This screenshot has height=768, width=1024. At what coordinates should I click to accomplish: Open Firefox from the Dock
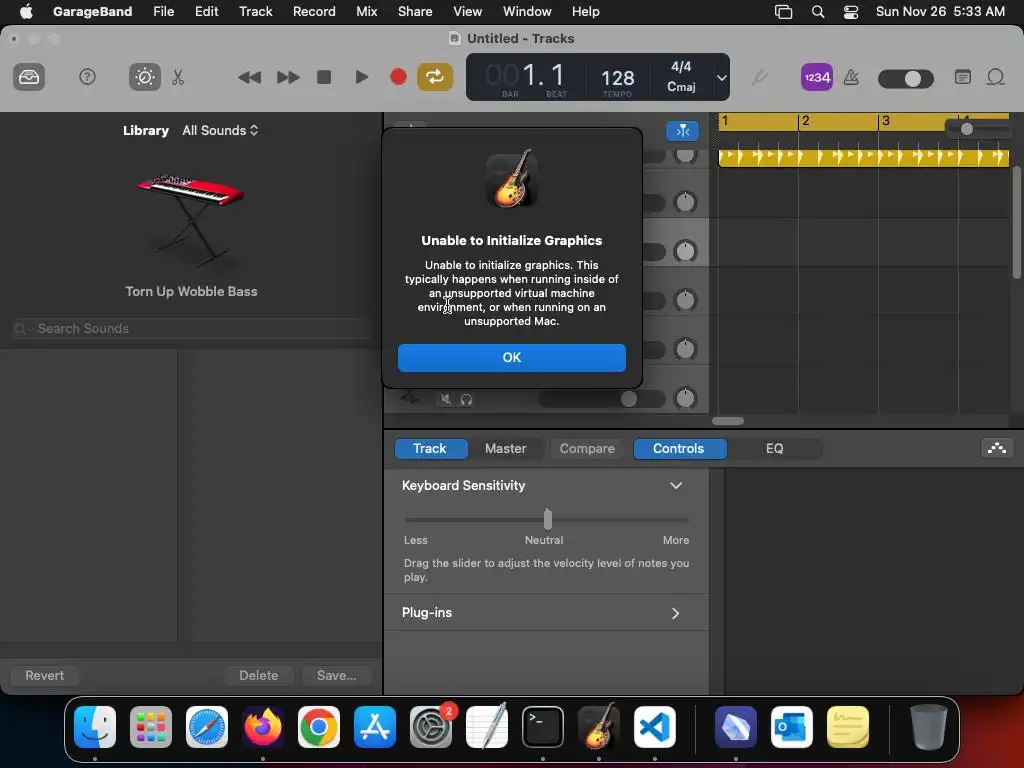click(x=263, y=727)
